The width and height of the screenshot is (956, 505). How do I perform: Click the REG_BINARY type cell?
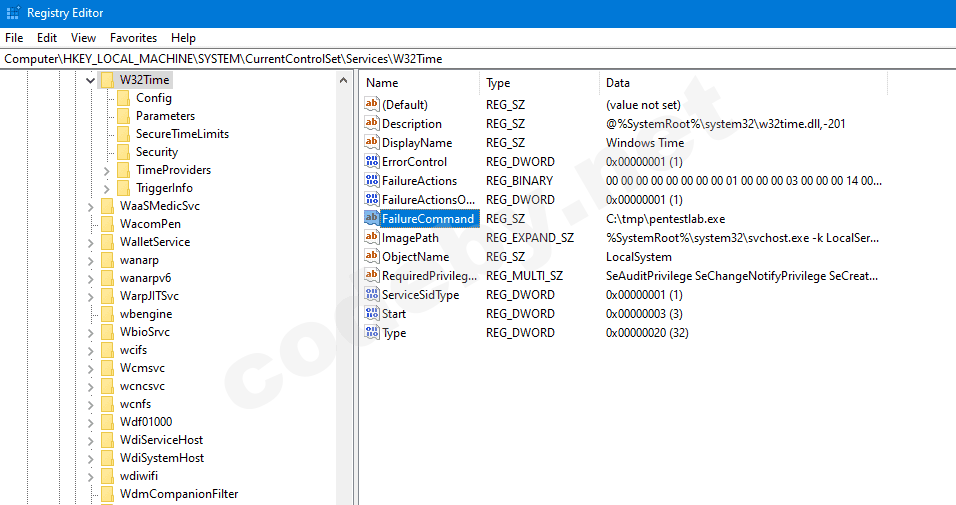point(519,181)
